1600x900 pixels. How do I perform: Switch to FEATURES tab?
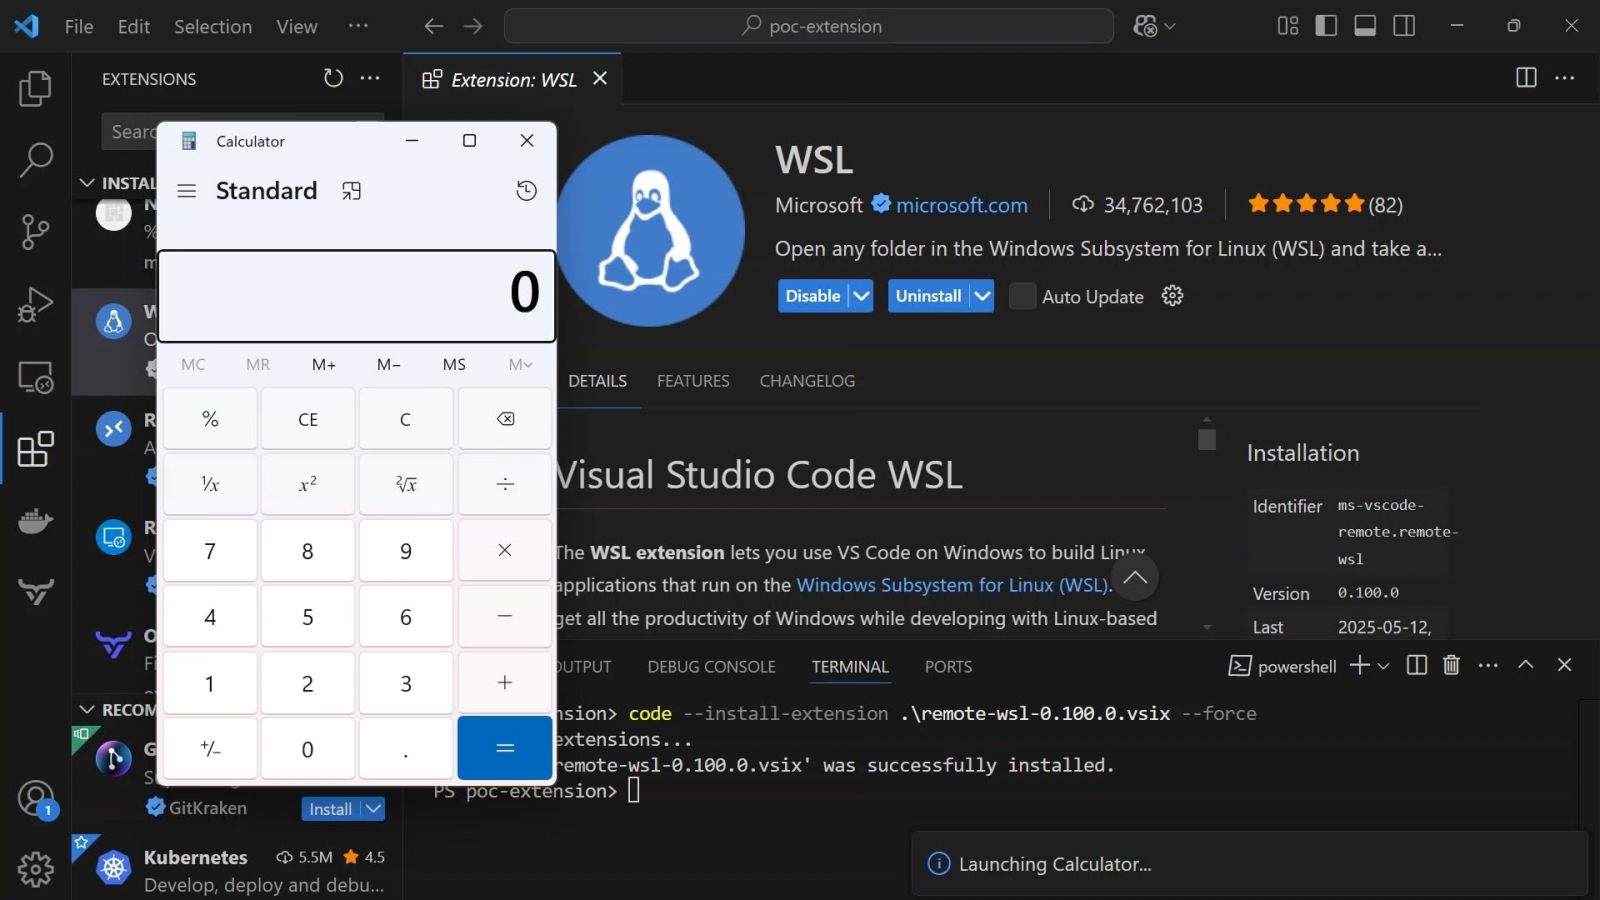click(x=693, y=381)
